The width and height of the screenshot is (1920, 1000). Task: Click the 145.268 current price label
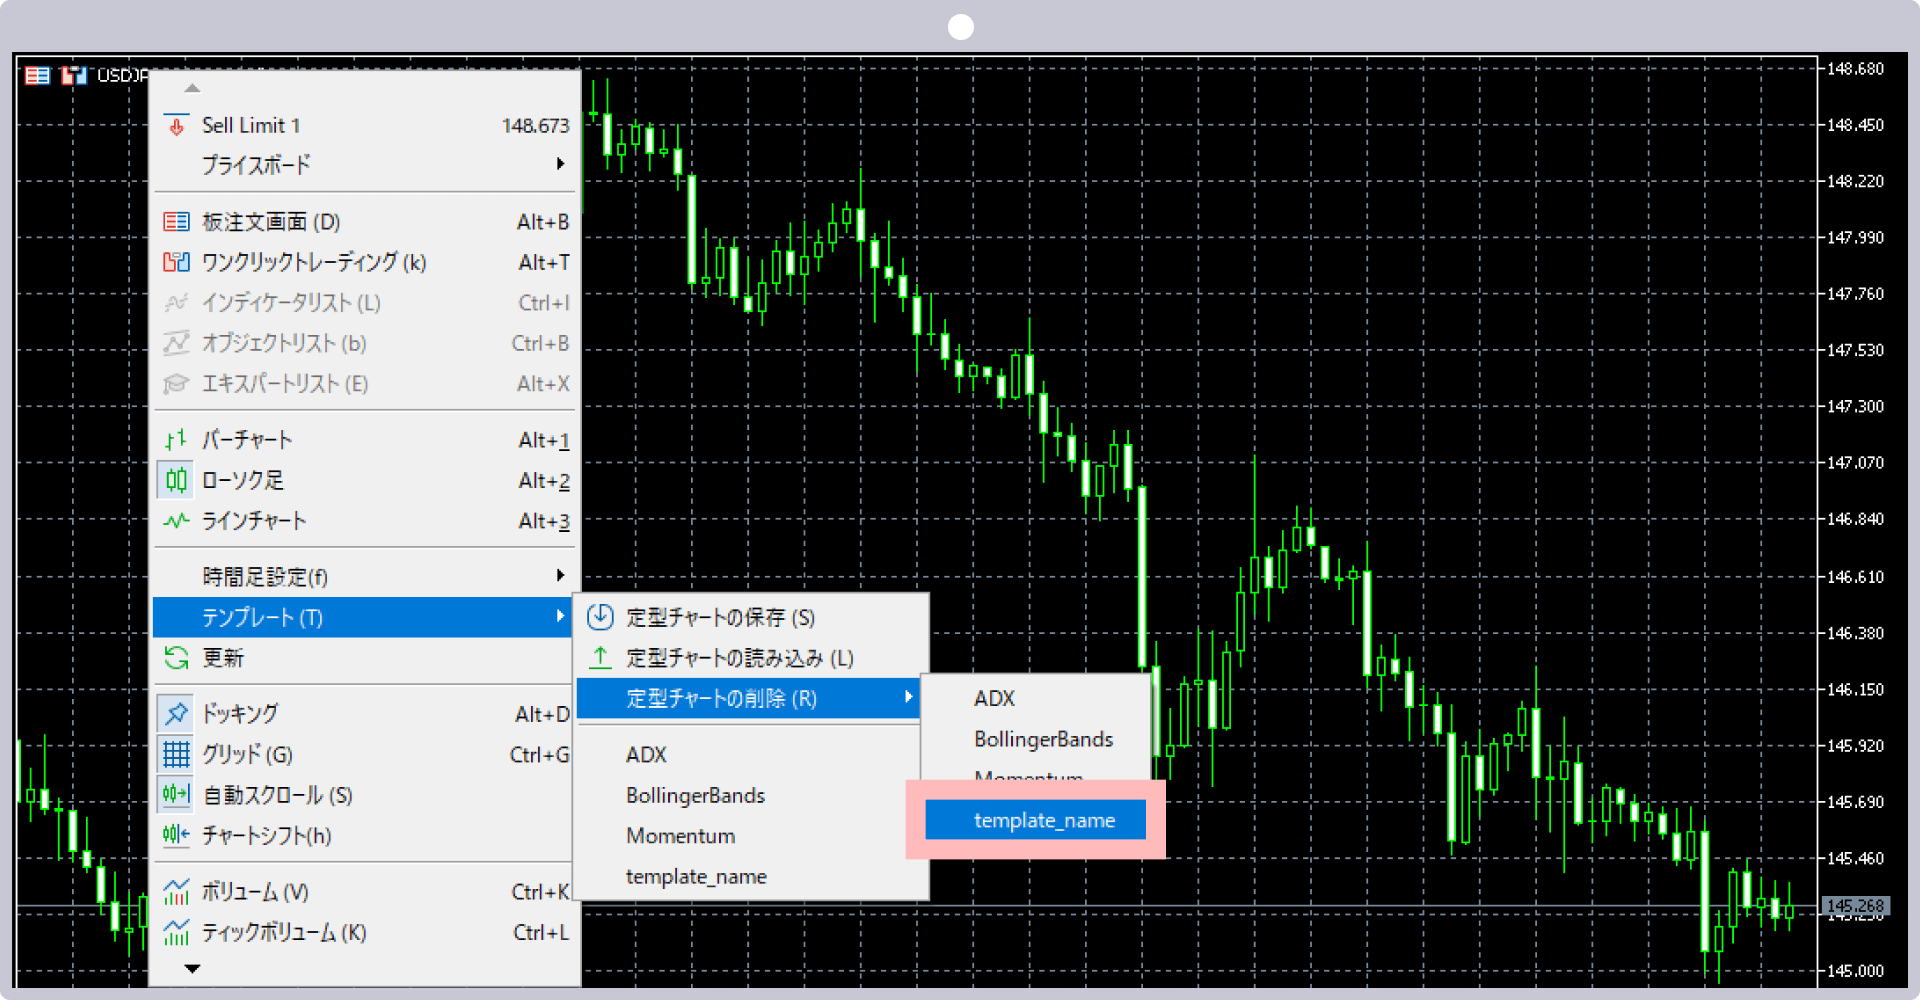pyautogui.click(x=1854, y=906)
